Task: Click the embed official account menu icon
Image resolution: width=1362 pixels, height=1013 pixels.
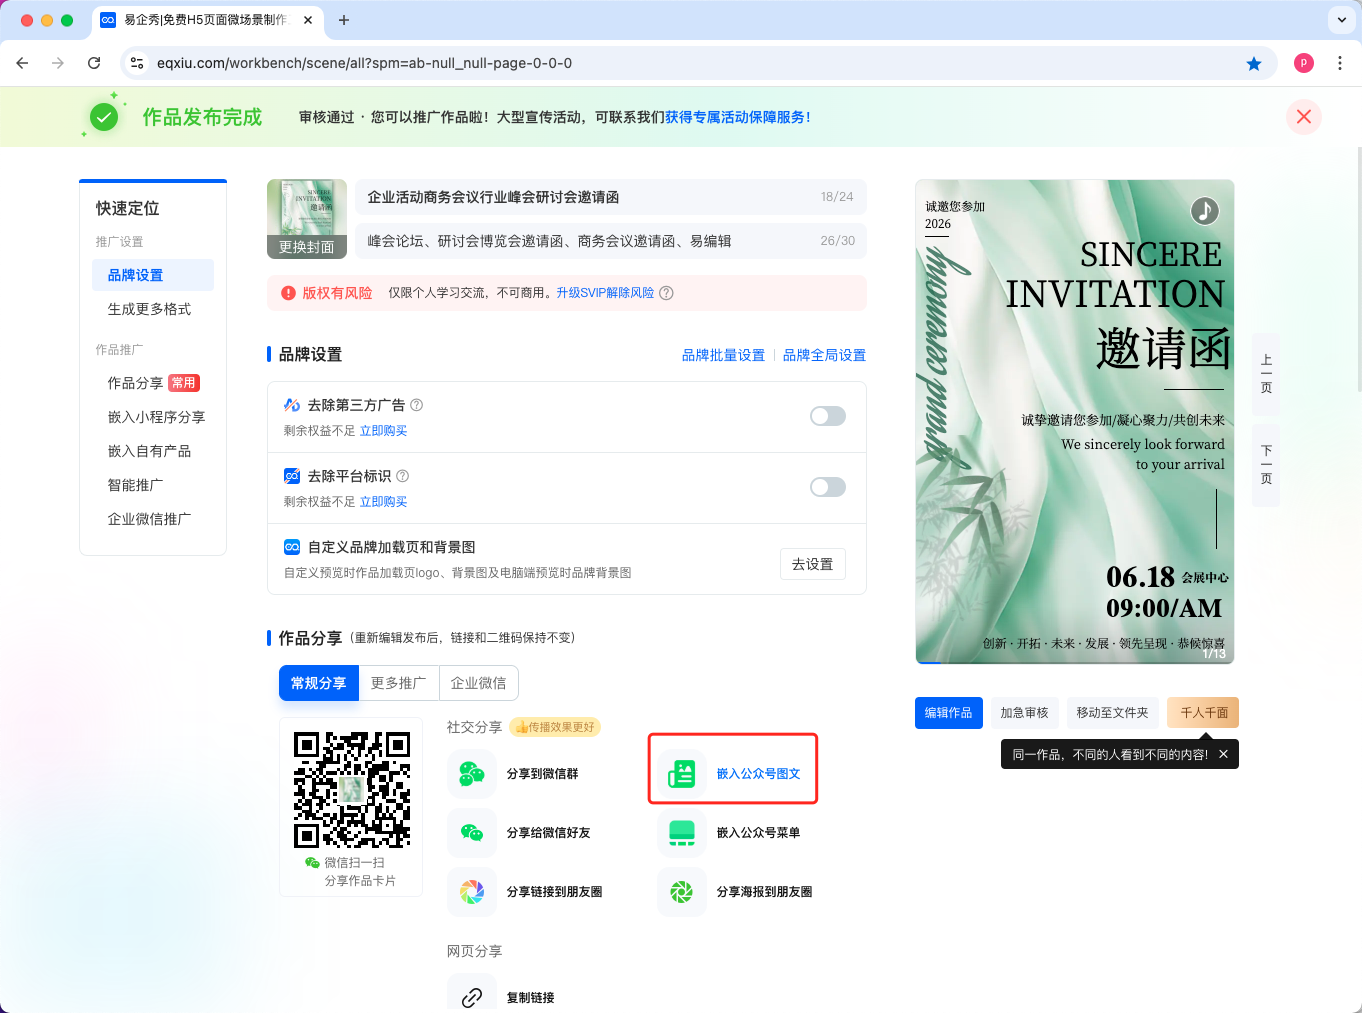Action: (682, 833)
